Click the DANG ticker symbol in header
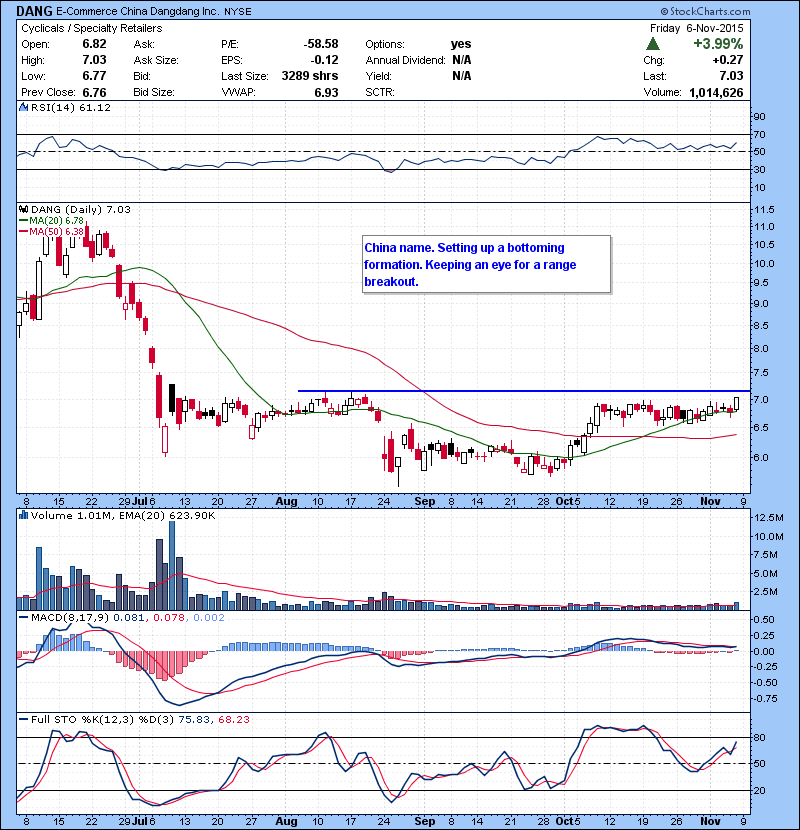The image size is (800, 830). click(x=34, y=11)
